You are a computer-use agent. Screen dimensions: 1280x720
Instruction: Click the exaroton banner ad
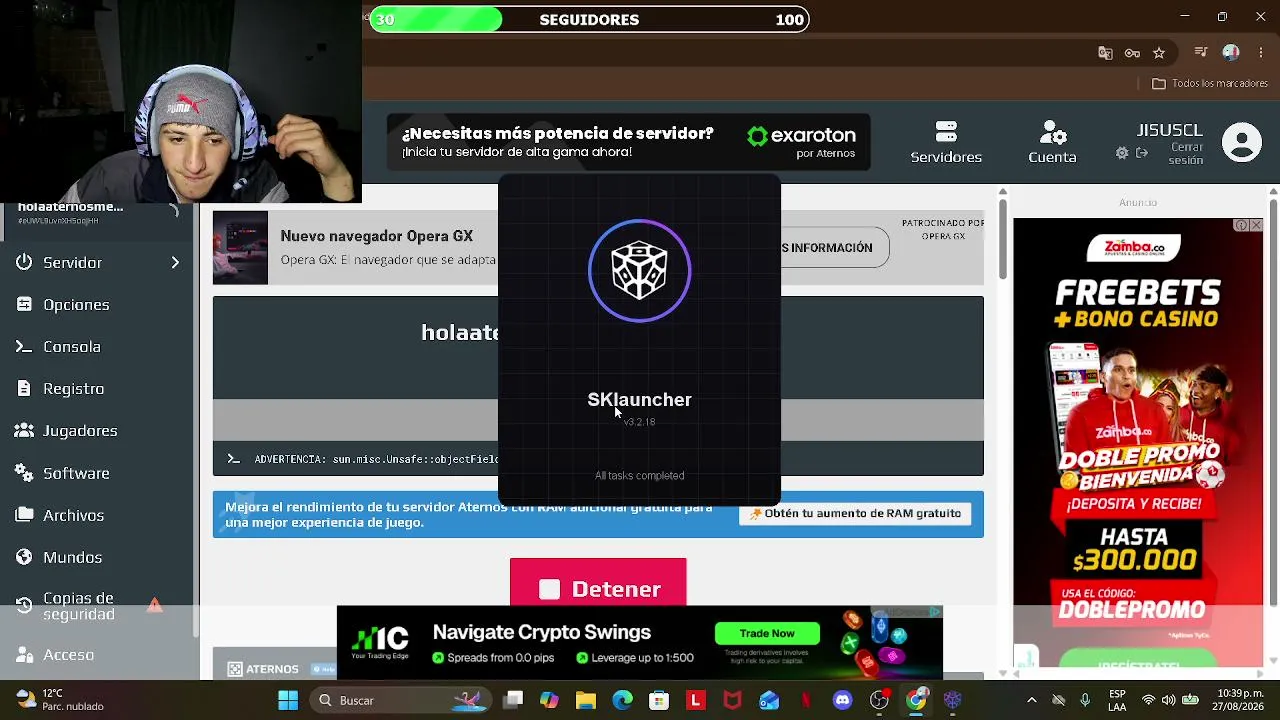point(629,142)
